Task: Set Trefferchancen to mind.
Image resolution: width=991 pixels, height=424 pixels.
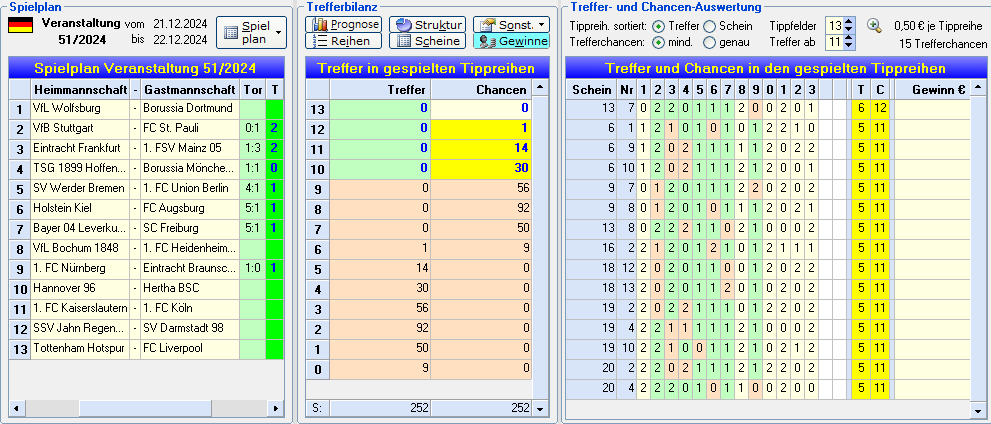Action: [x=659, y=43]
